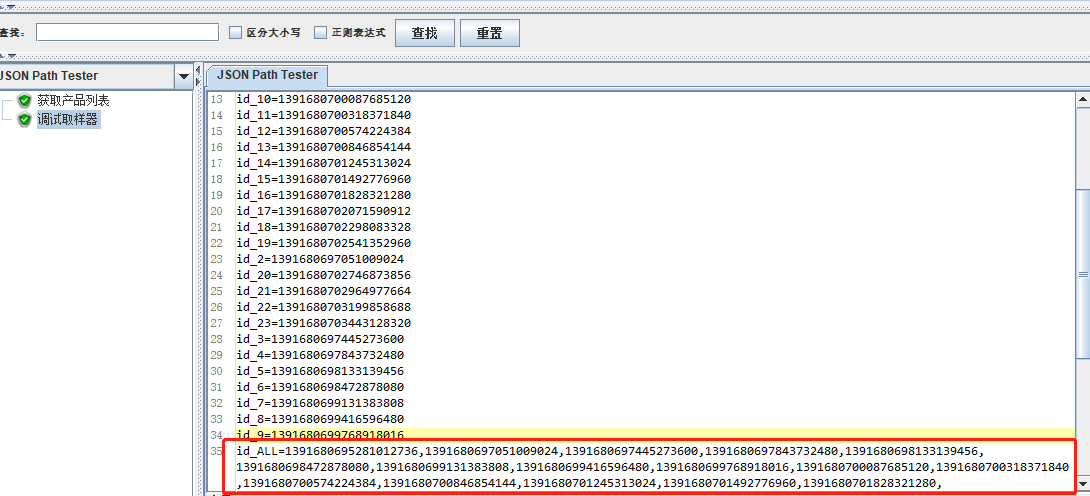Click line id_2=1391680697051009024
1090x496 pixels.
[320, 259]
